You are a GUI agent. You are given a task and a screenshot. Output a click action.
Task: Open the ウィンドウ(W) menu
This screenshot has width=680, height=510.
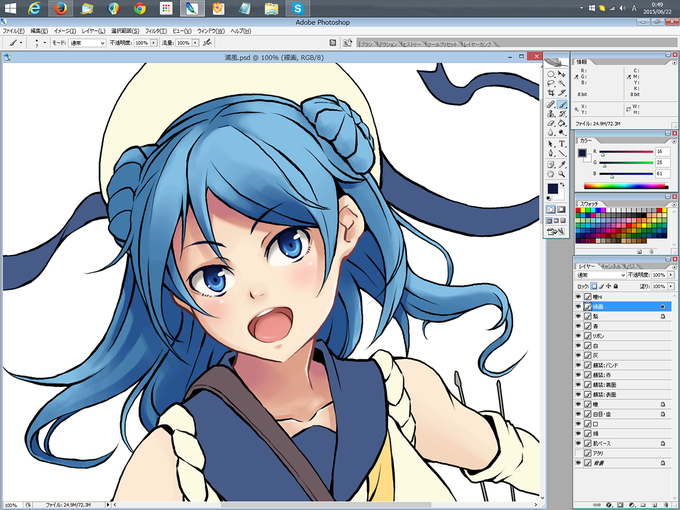211,31
